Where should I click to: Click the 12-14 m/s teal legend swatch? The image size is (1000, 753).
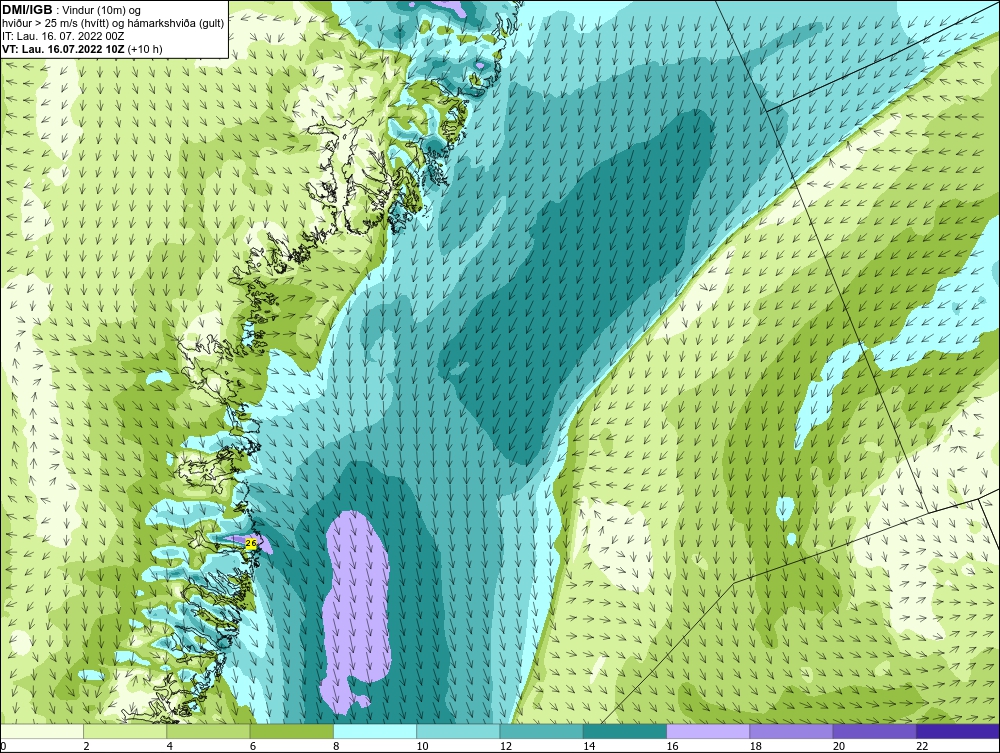point(541,731)
